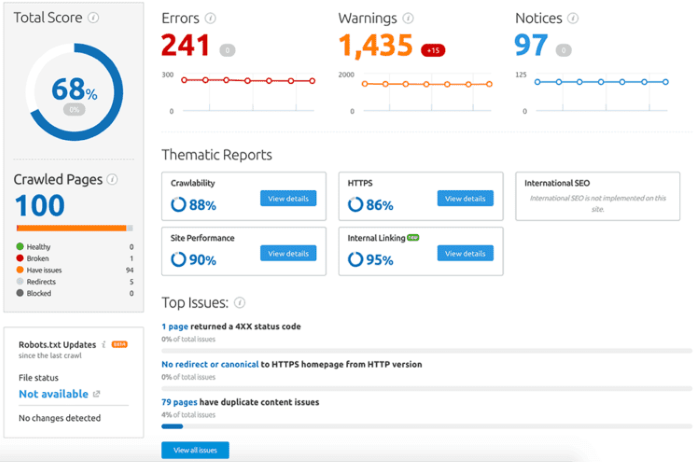The height and width of the screenshot is (462, 700).
Task: Click the 'Broken' legend label
Action: pos(38,258)
